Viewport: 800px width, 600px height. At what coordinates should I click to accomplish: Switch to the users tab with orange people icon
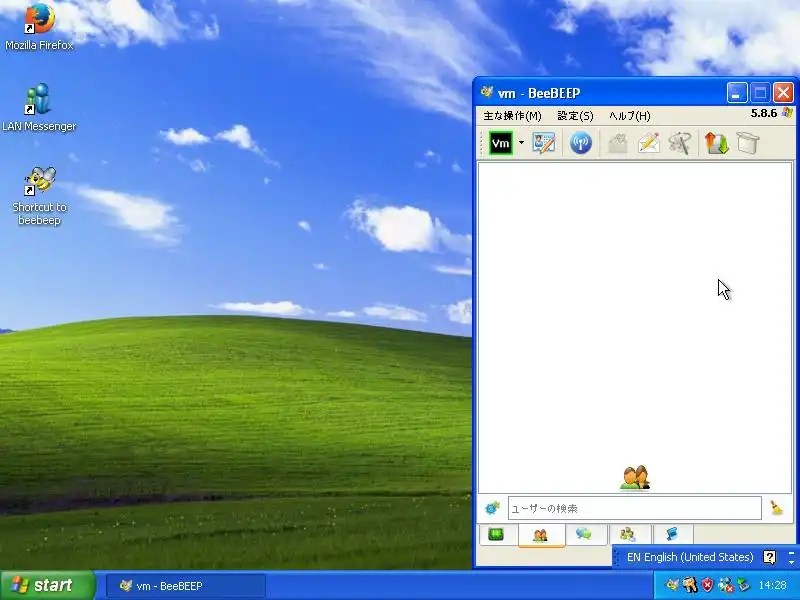pos(541,535)
